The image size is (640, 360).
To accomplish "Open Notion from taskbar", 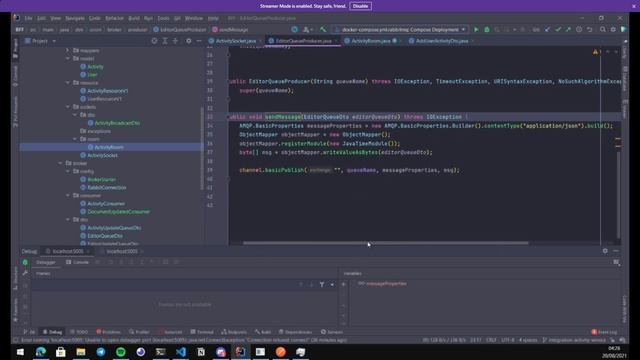I will coord(201,352).
